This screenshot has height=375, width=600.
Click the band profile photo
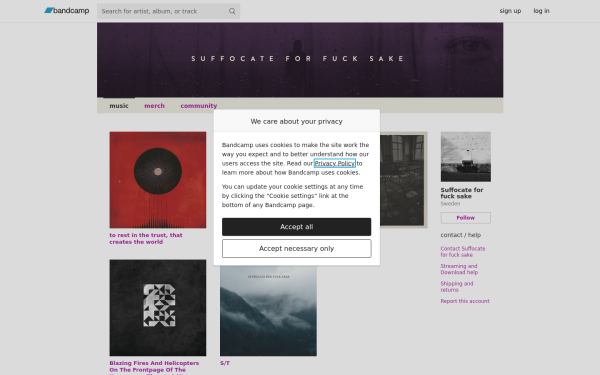(x=466, y=157)
